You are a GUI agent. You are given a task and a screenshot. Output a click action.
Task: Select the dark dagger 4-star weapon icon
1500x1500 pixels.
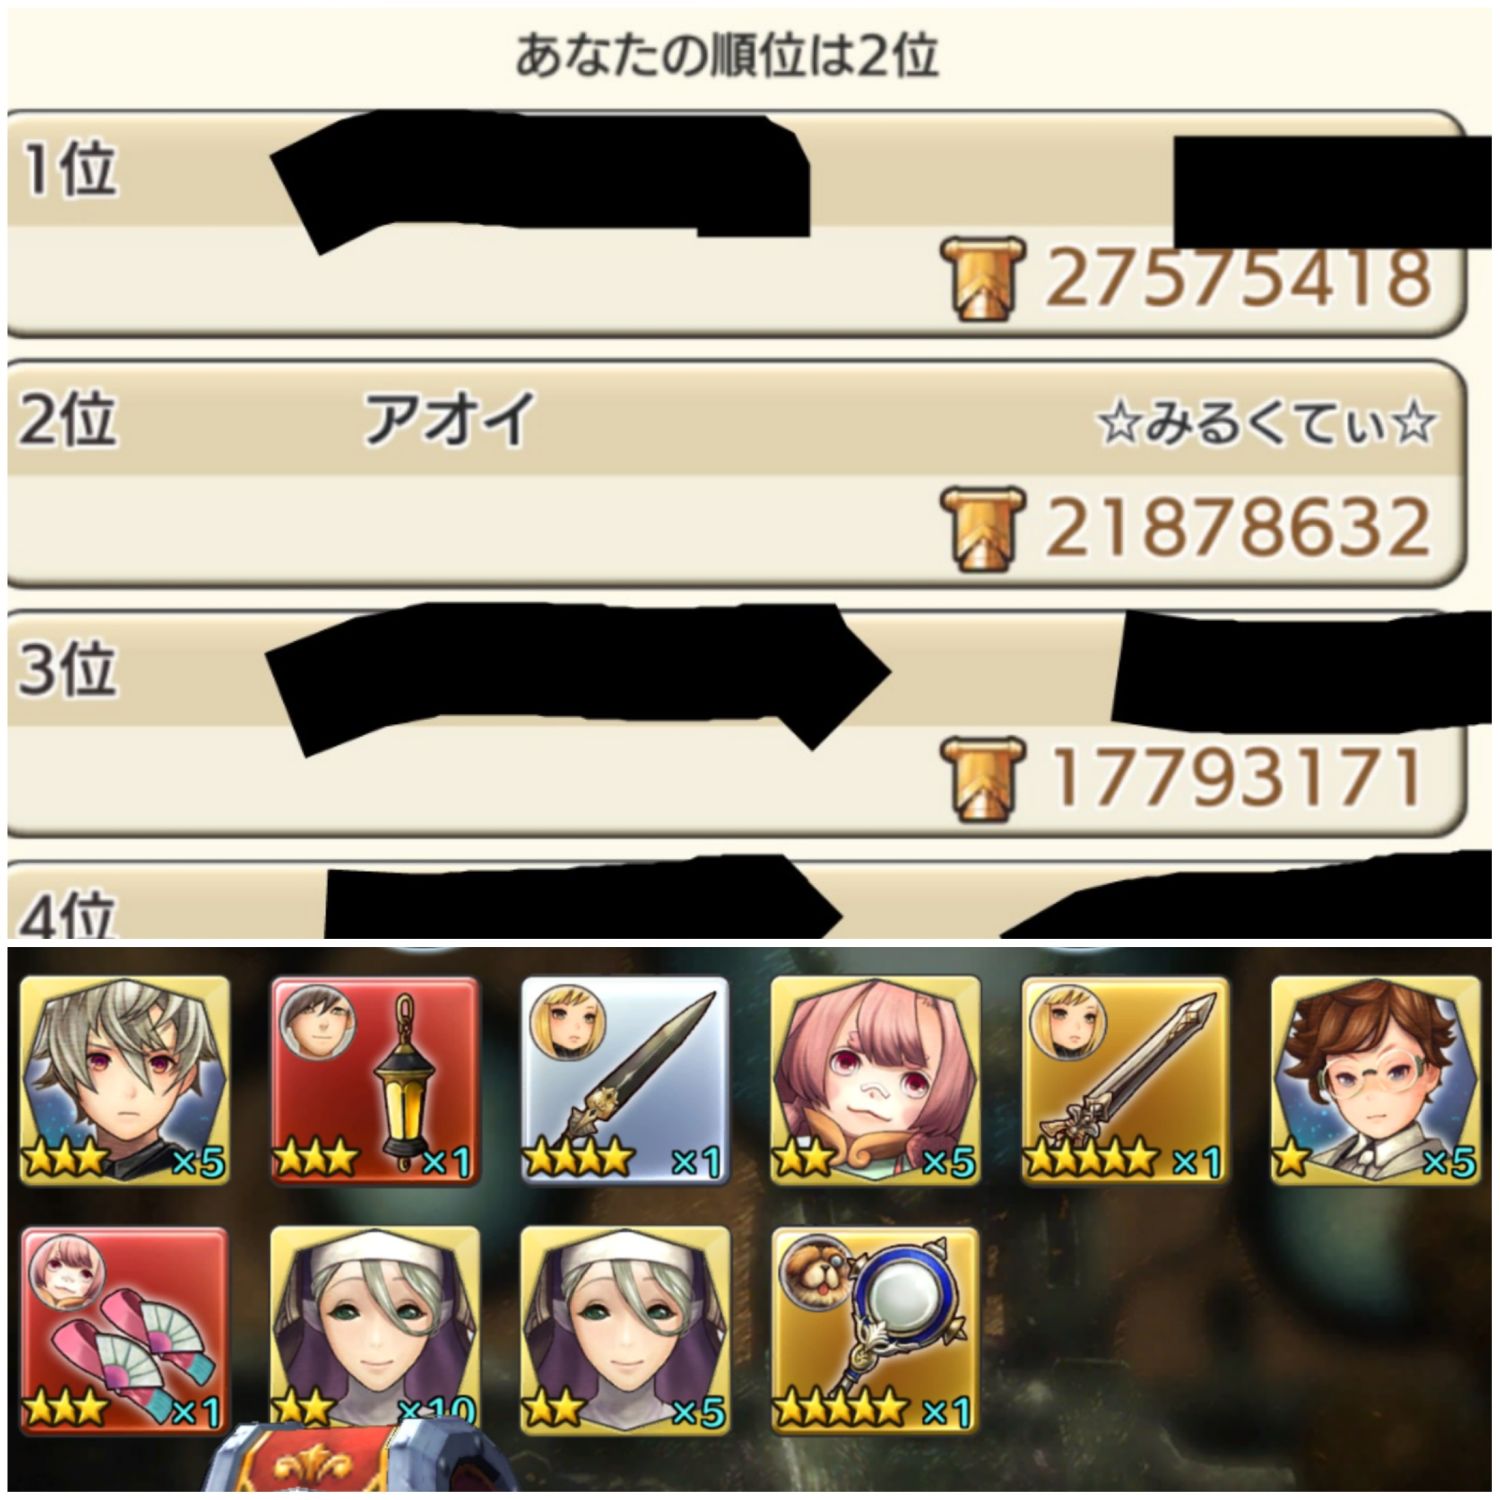click(625, 1080)
